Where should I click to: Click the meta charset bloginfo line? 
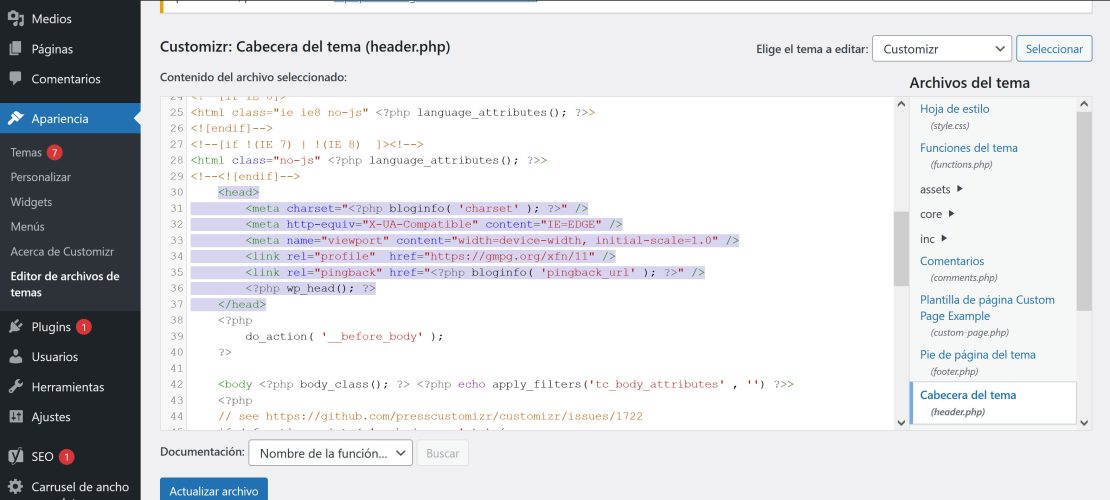[417, 208]
